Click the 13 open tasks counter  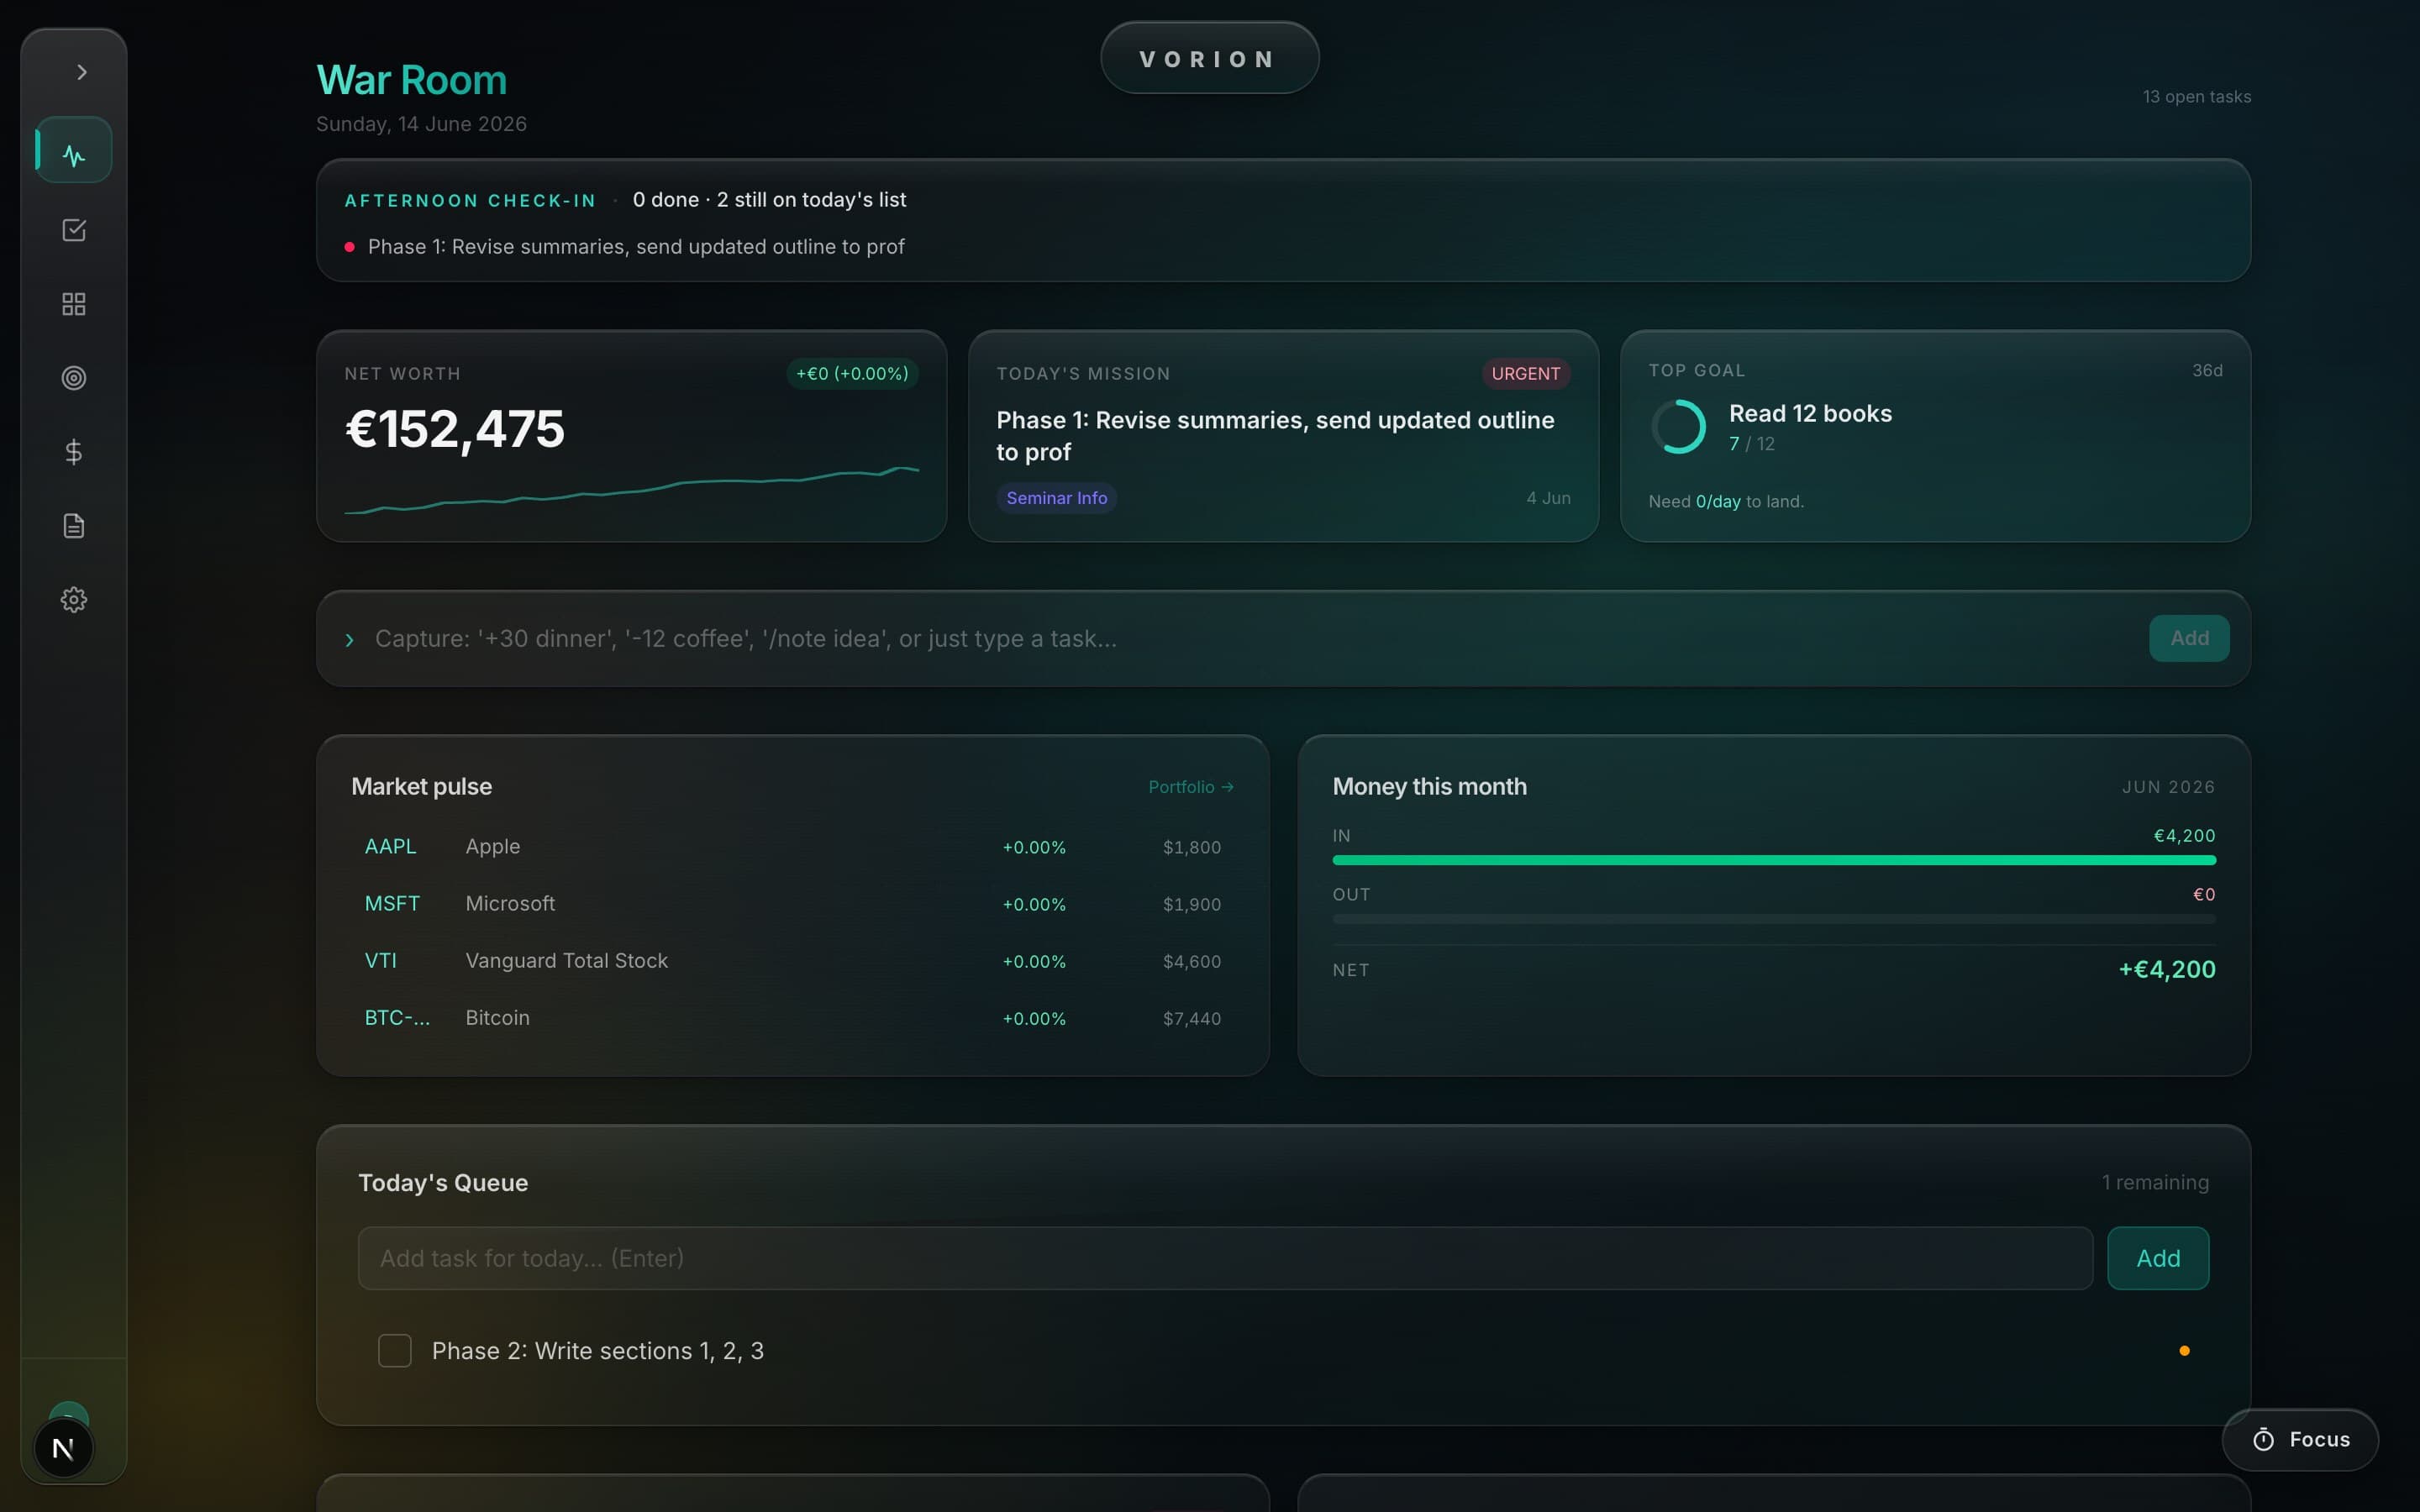click(2197, 97)
